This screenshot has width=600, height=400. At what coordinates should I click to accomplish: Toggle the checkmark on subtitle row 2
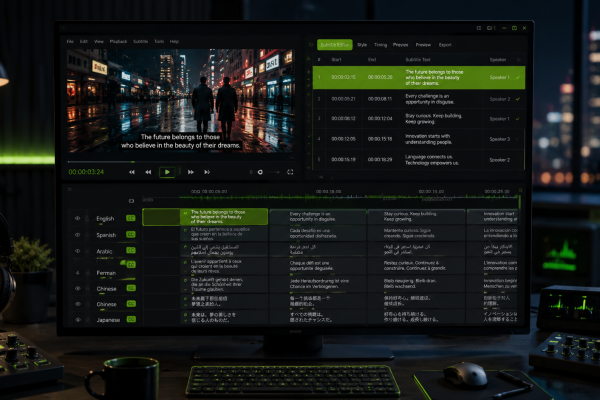click(518, 99)
